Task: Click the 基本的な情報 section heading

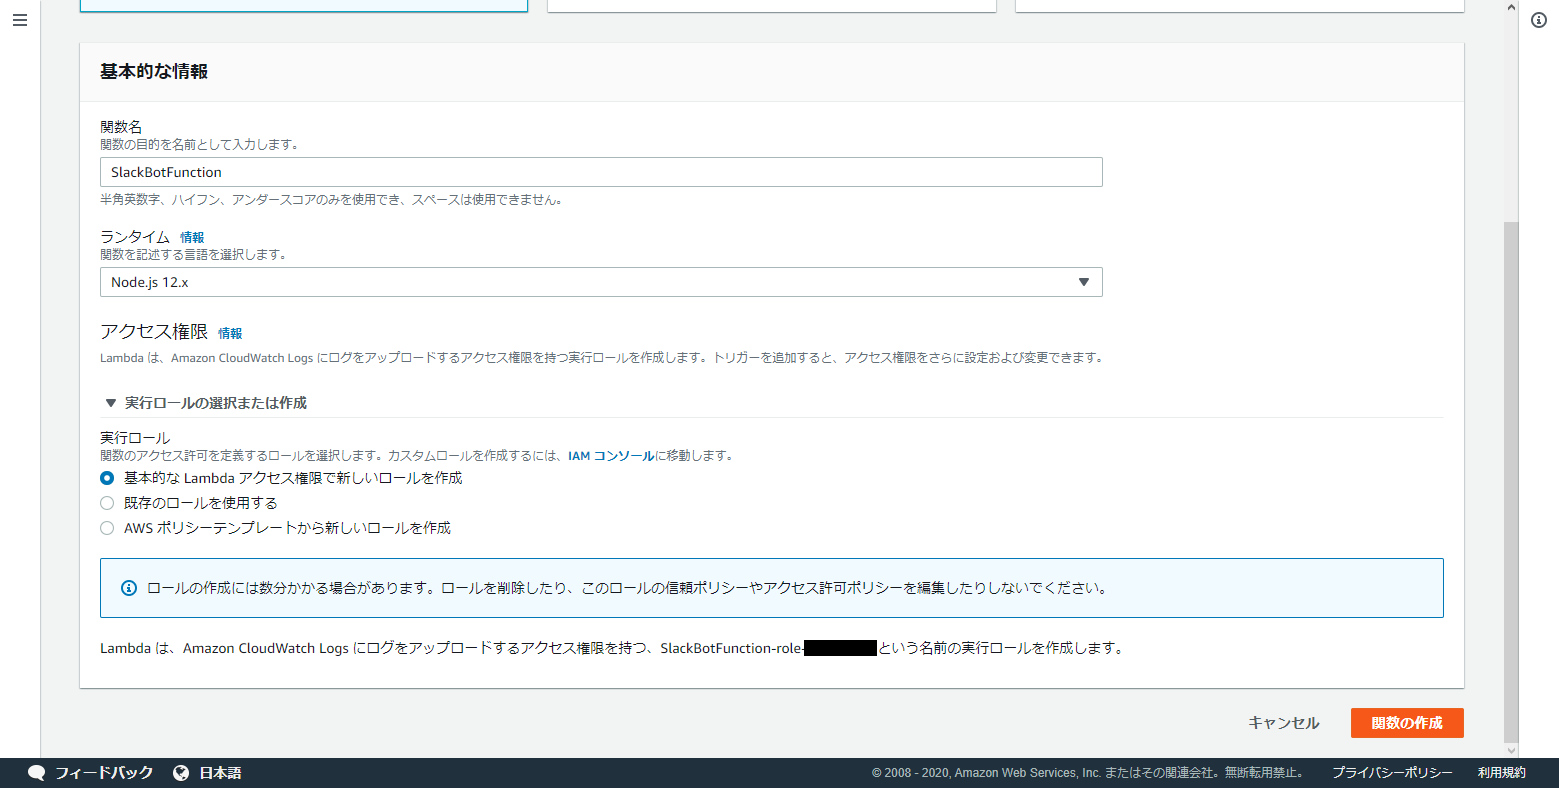Action: click(154, 72)
